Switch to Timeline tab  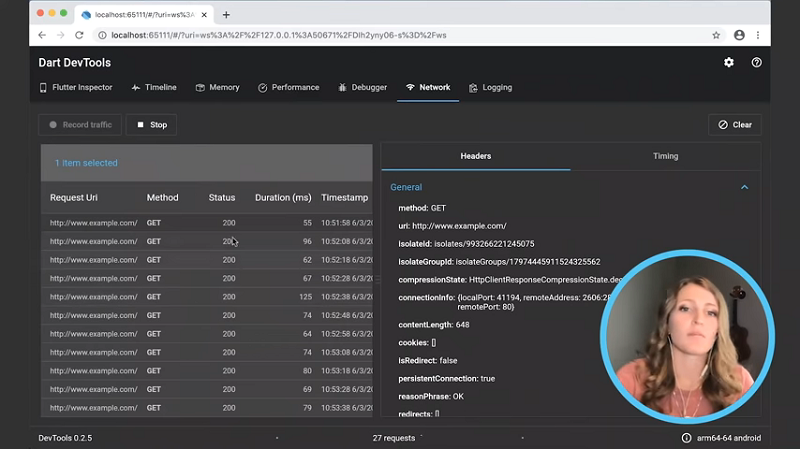click(x=154, y=87)
